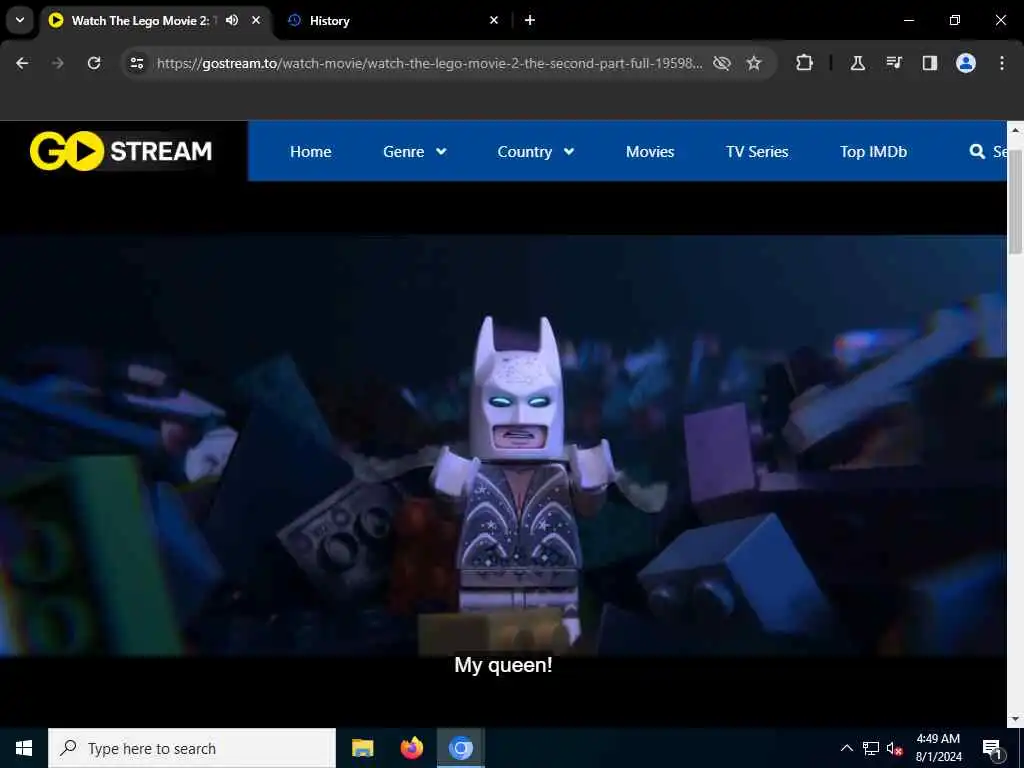Expand the Genre dropdown menu

click(415, 152)
